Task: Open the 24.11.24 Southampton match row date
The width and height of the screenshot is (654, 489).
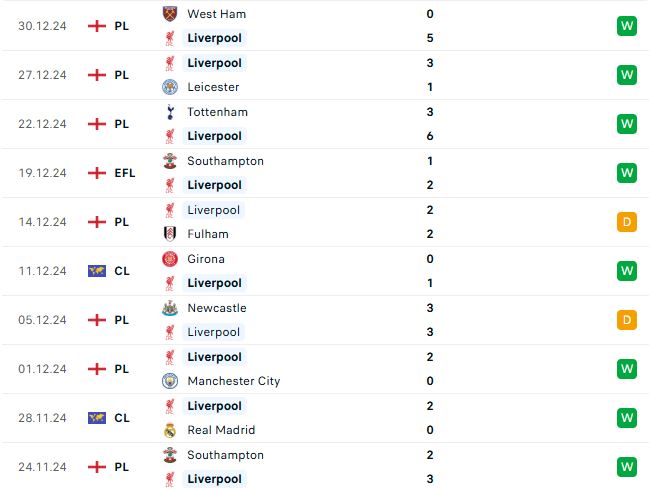Action: [42, 467]
